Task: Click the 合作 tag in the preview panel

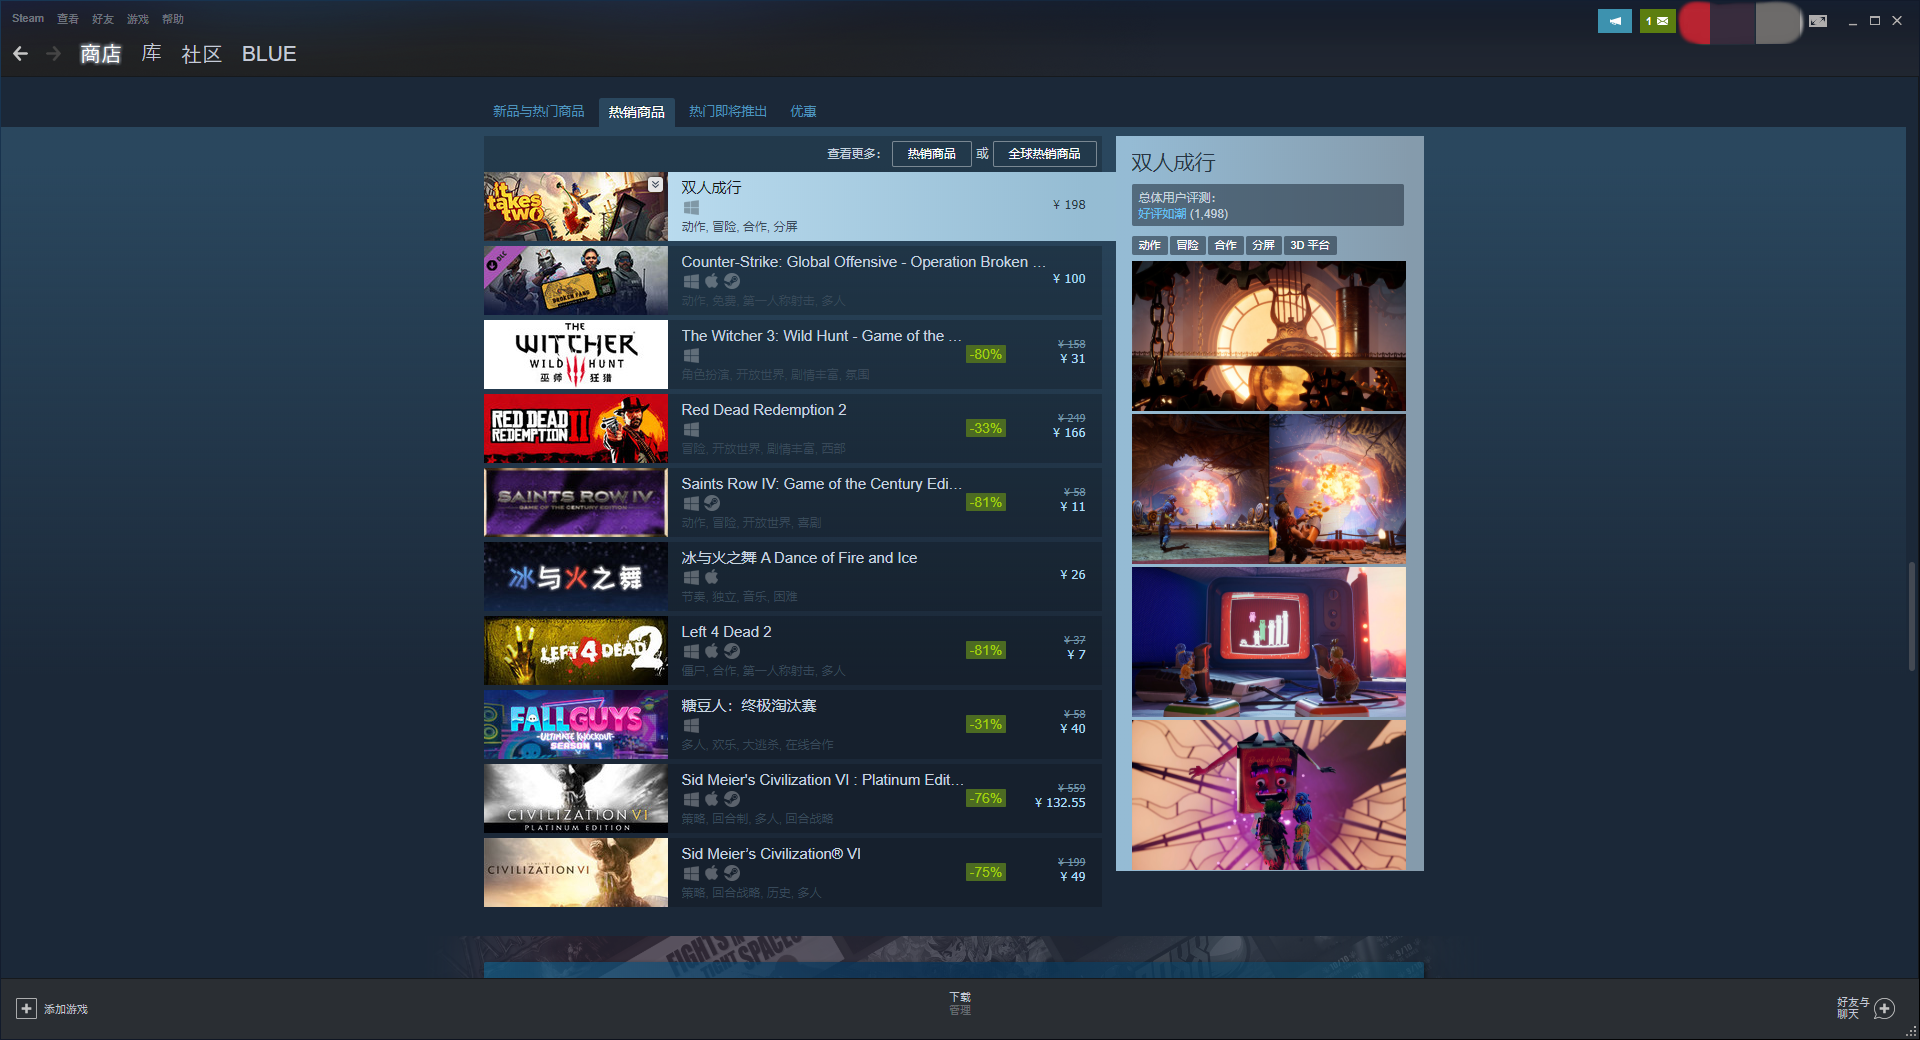Action: click(x=1226, y=246)
